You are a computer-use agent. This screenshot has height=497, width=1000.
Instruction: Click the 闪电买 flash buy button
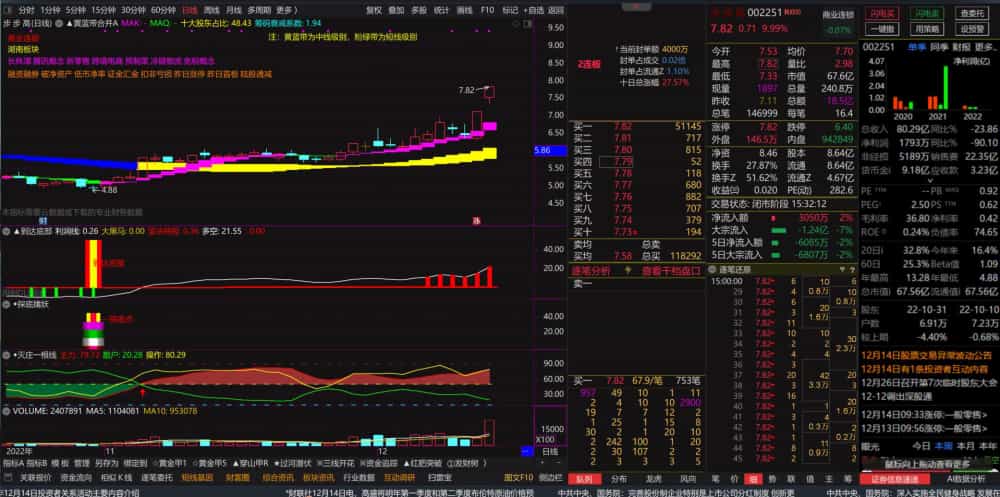(x=882, y=13)
